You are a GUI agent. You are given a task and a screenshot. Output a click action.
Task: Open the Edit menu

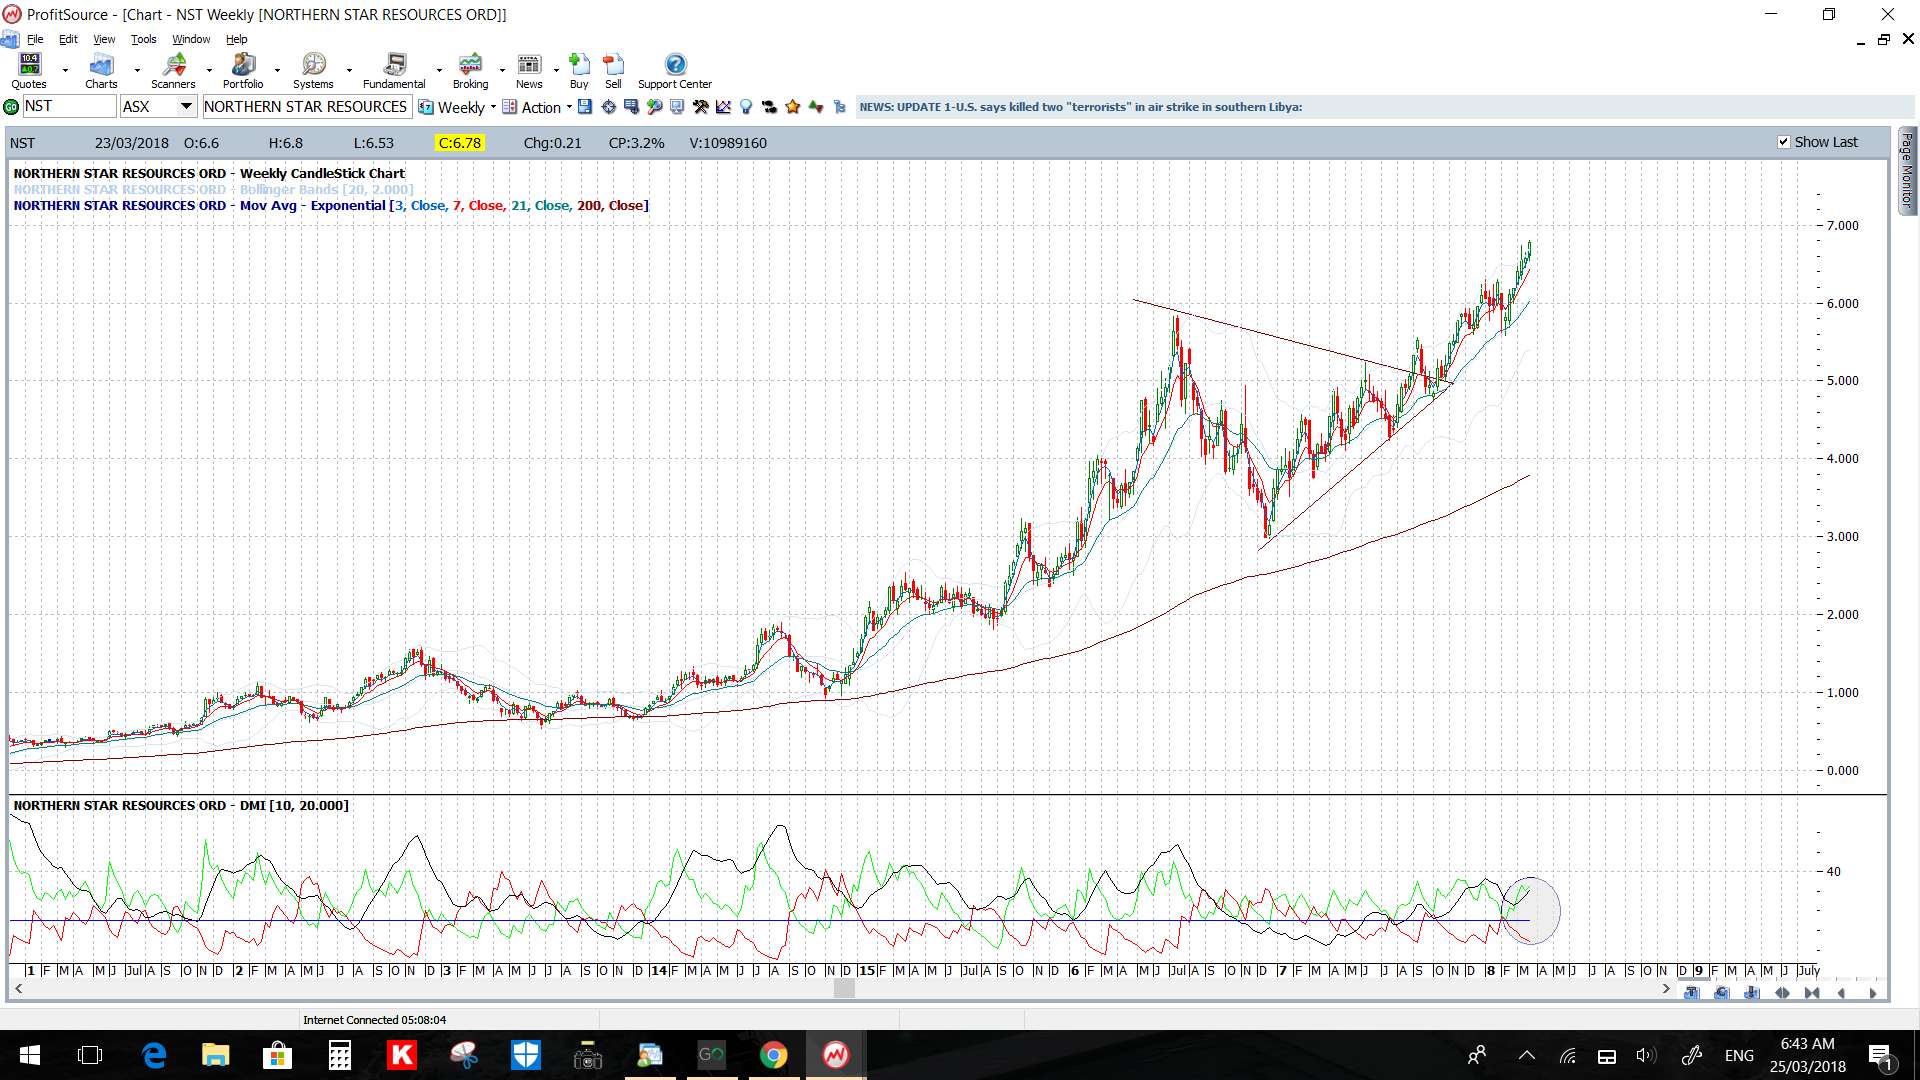click(68, 39)
